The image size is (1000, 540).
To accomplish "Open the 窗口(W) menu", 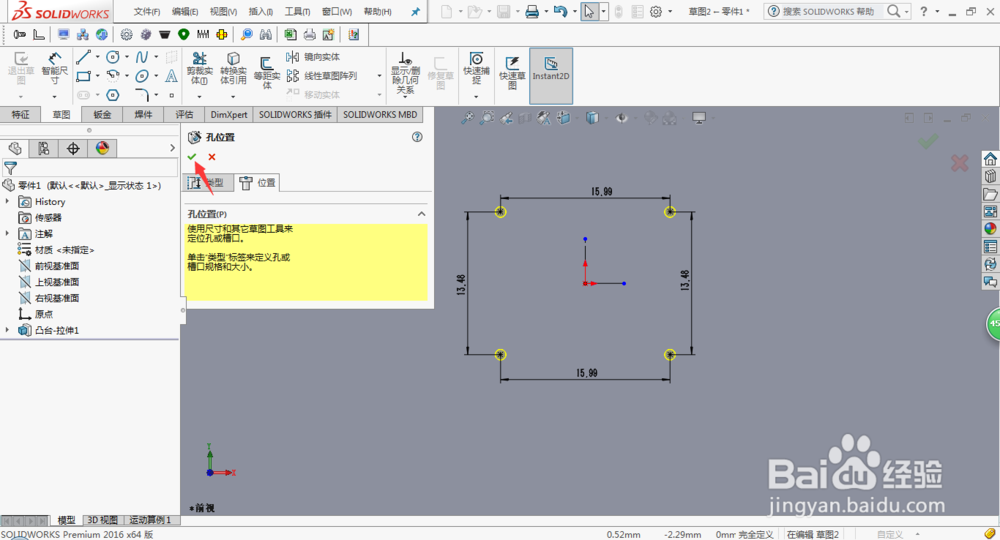I will coord(337,11).
